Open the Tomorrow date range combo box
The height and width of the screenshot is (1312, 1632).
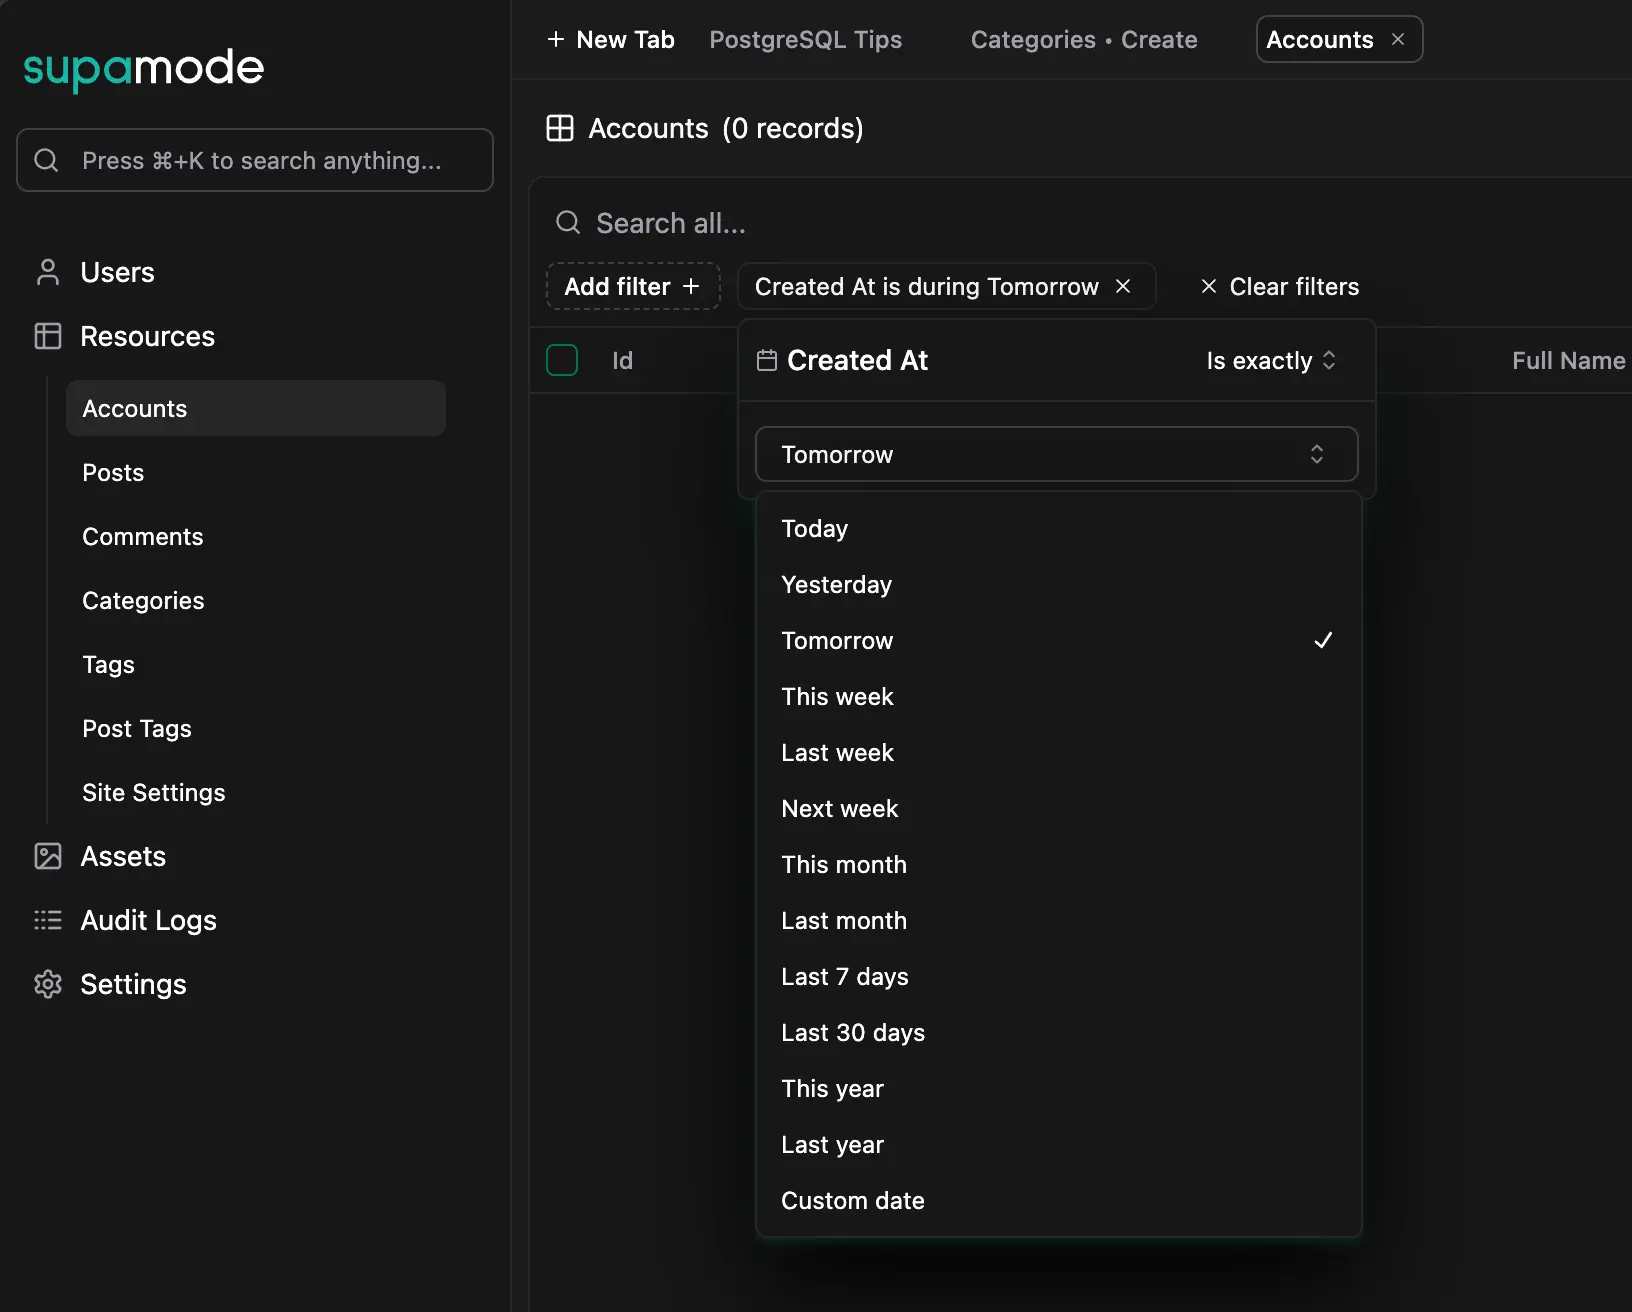point(1057,454)
